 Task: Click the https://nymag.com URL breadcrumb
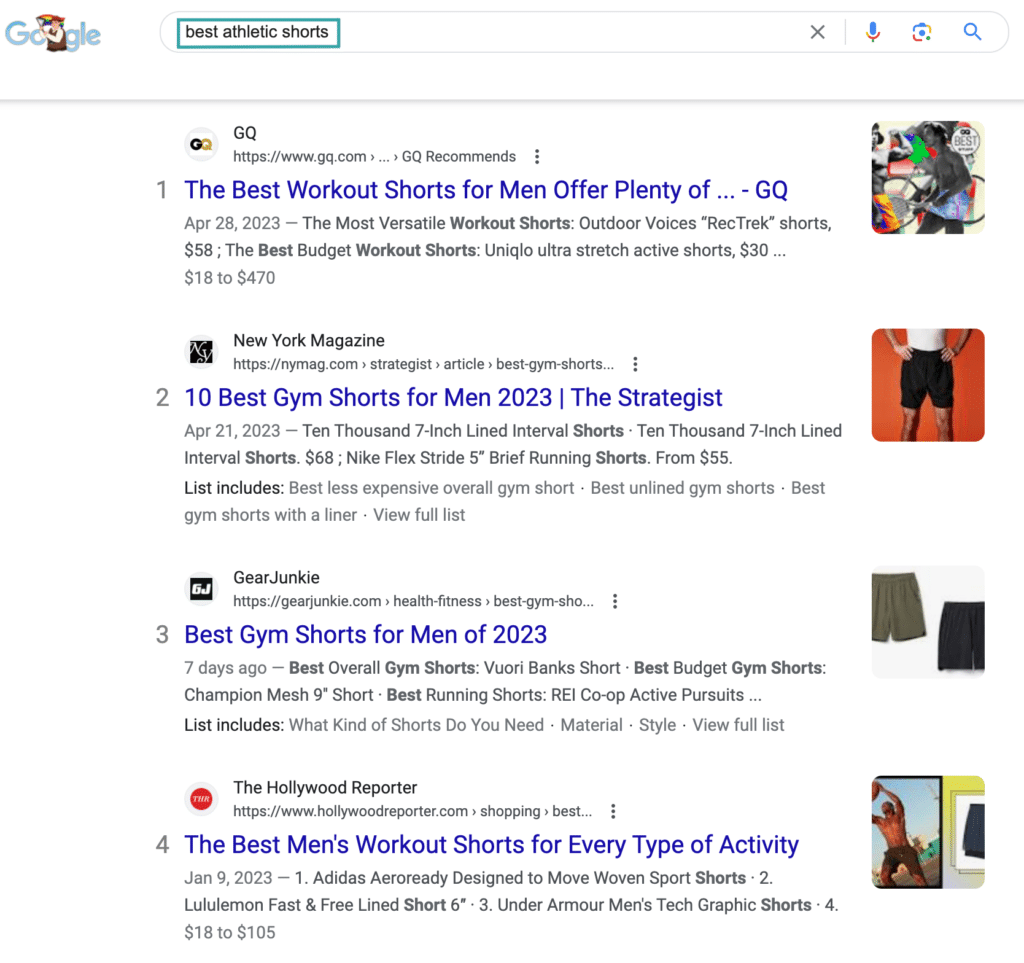(x=423, y=364)
